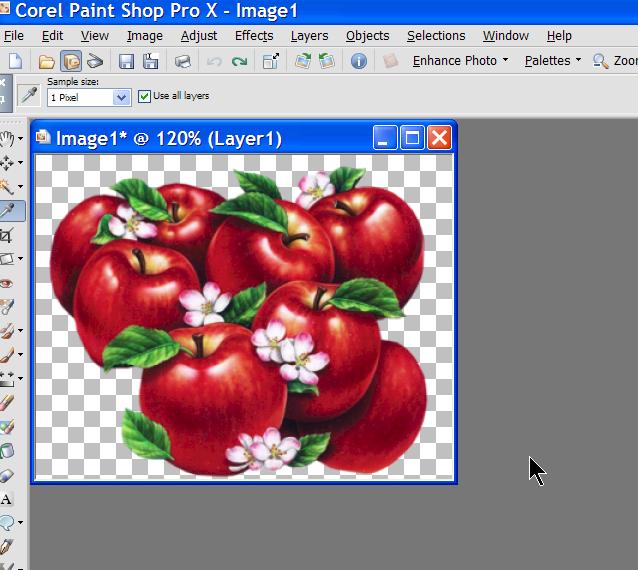Click the image information icon
Screen dimensions: 638x570
click(358, 61)
